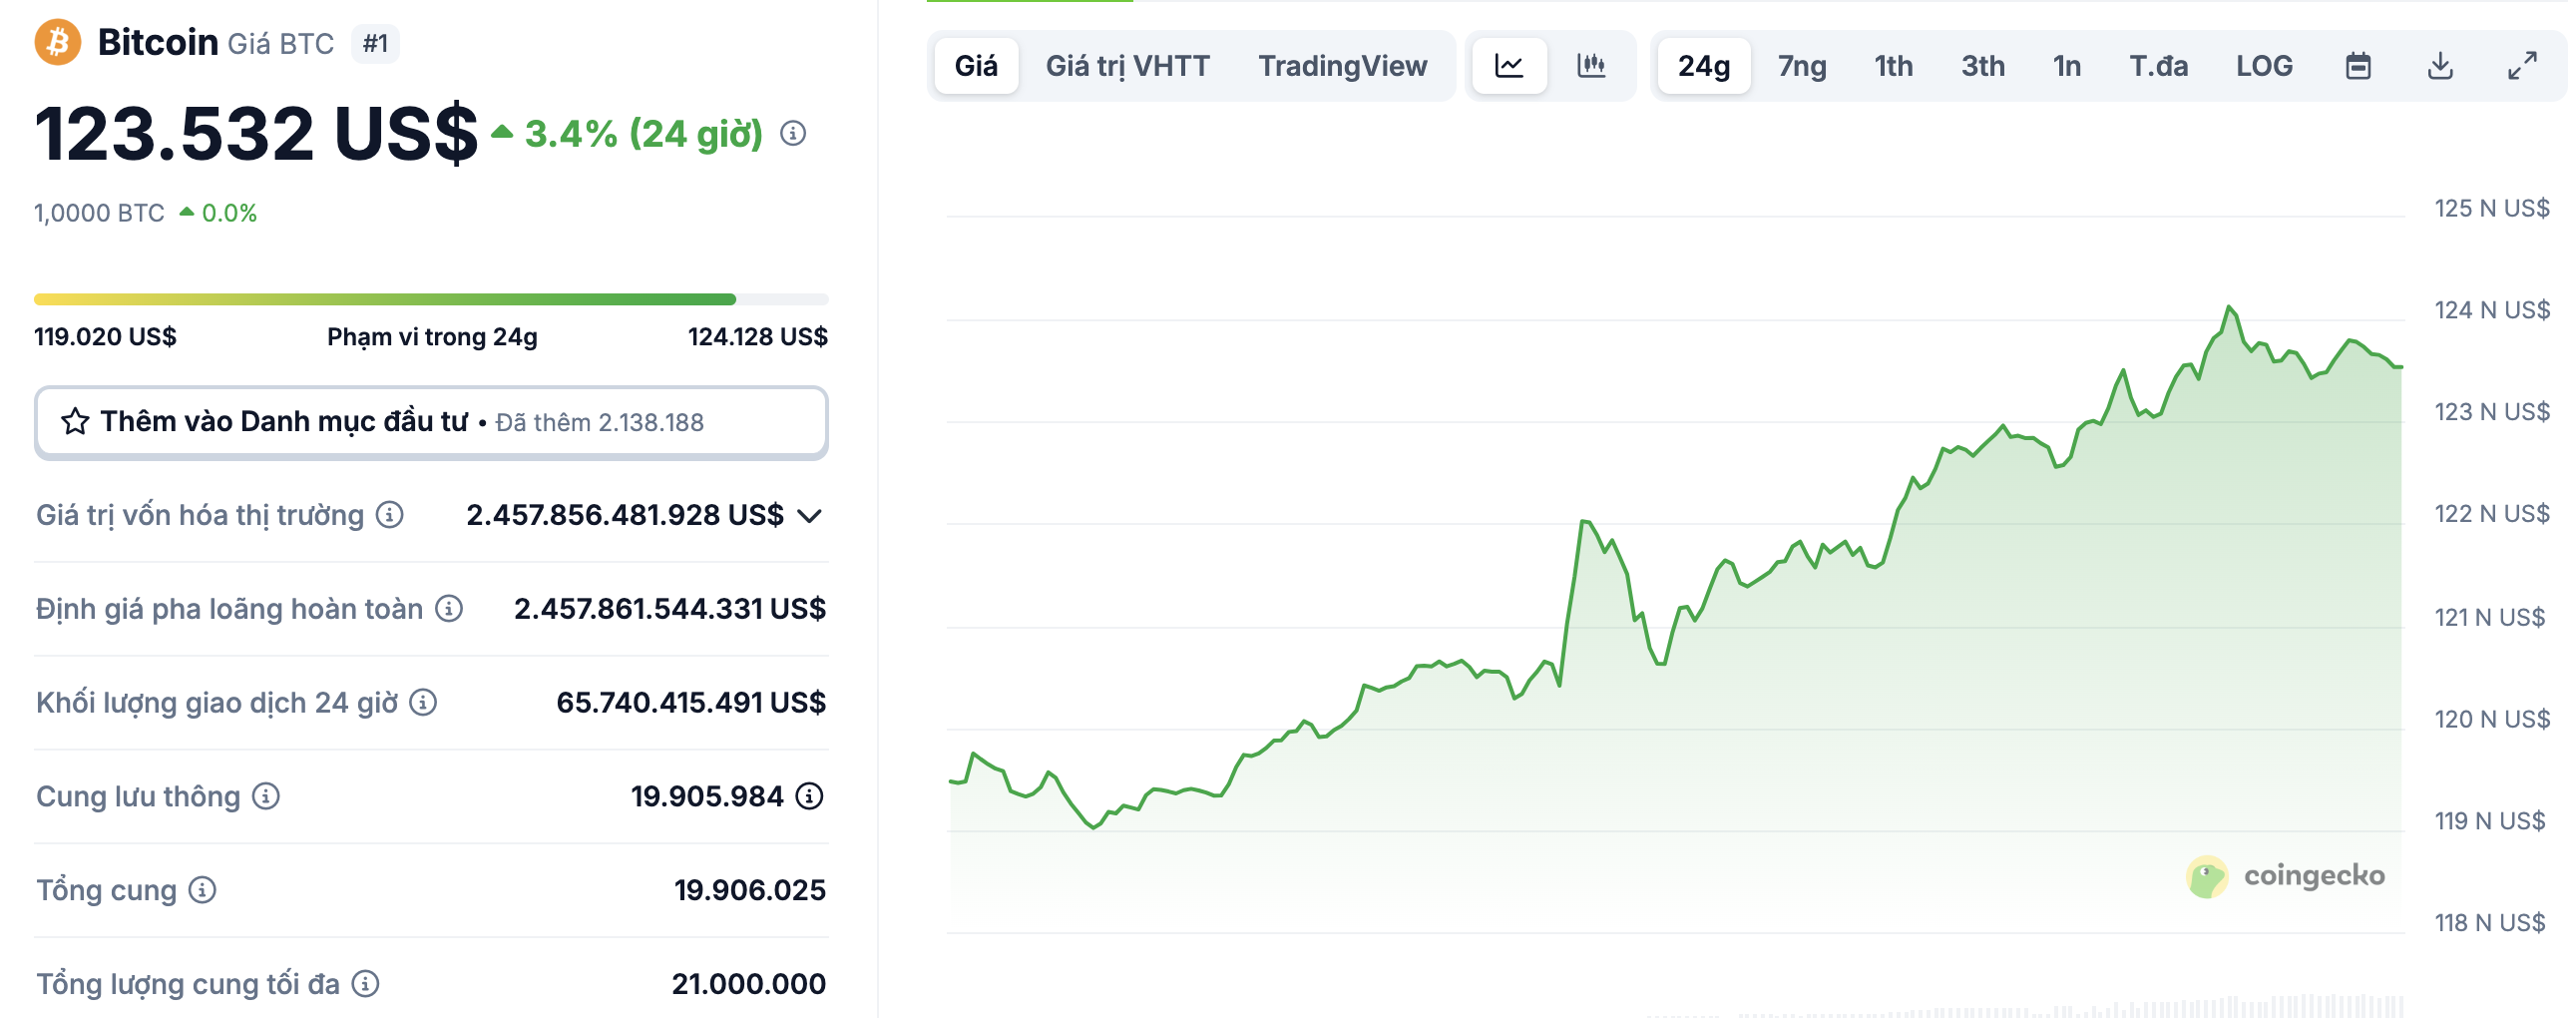Toggle LOG scale on the chart
The image size is (2576, 1018).
[2263, 66]
